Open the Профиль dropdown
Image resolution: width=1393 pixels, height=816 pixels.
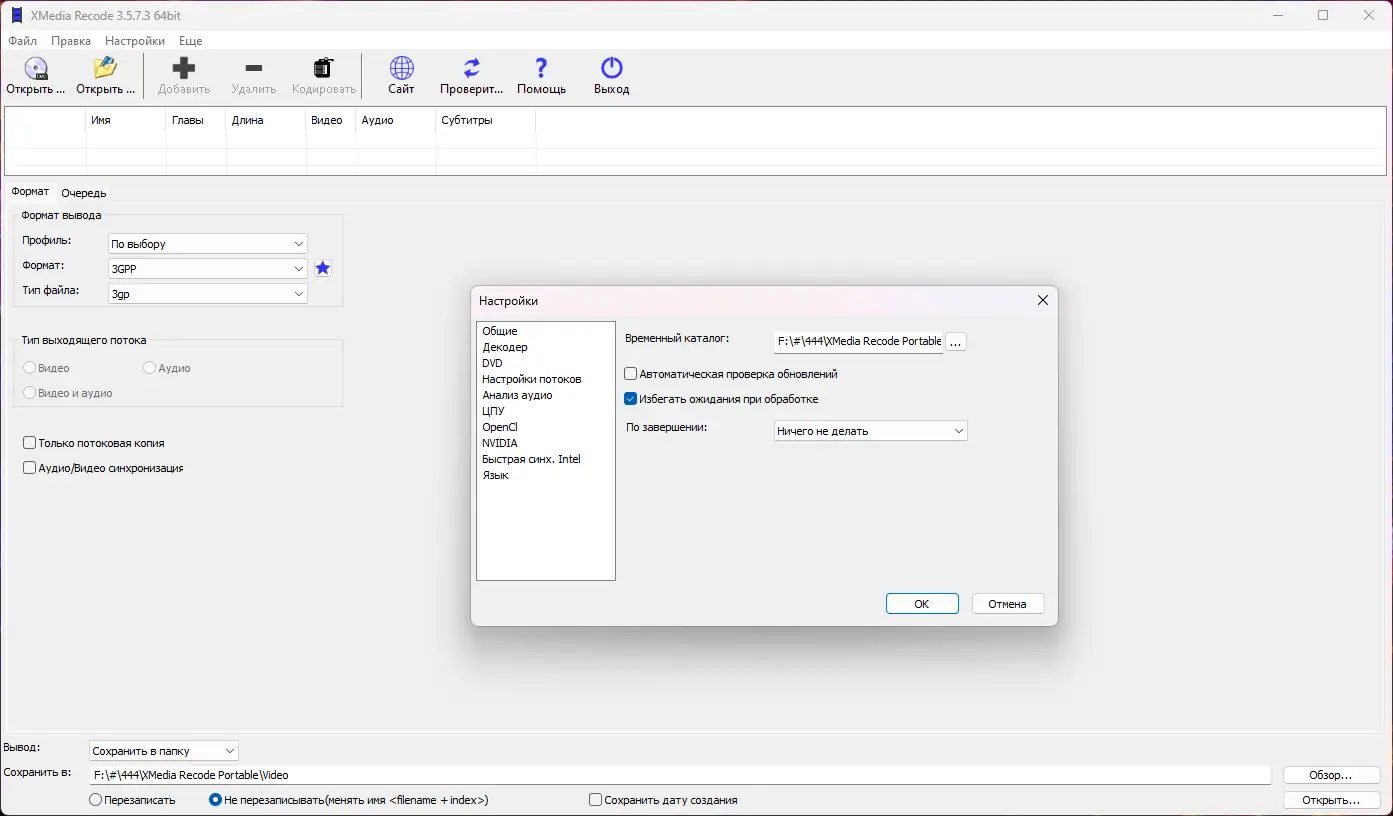point(207,244)
